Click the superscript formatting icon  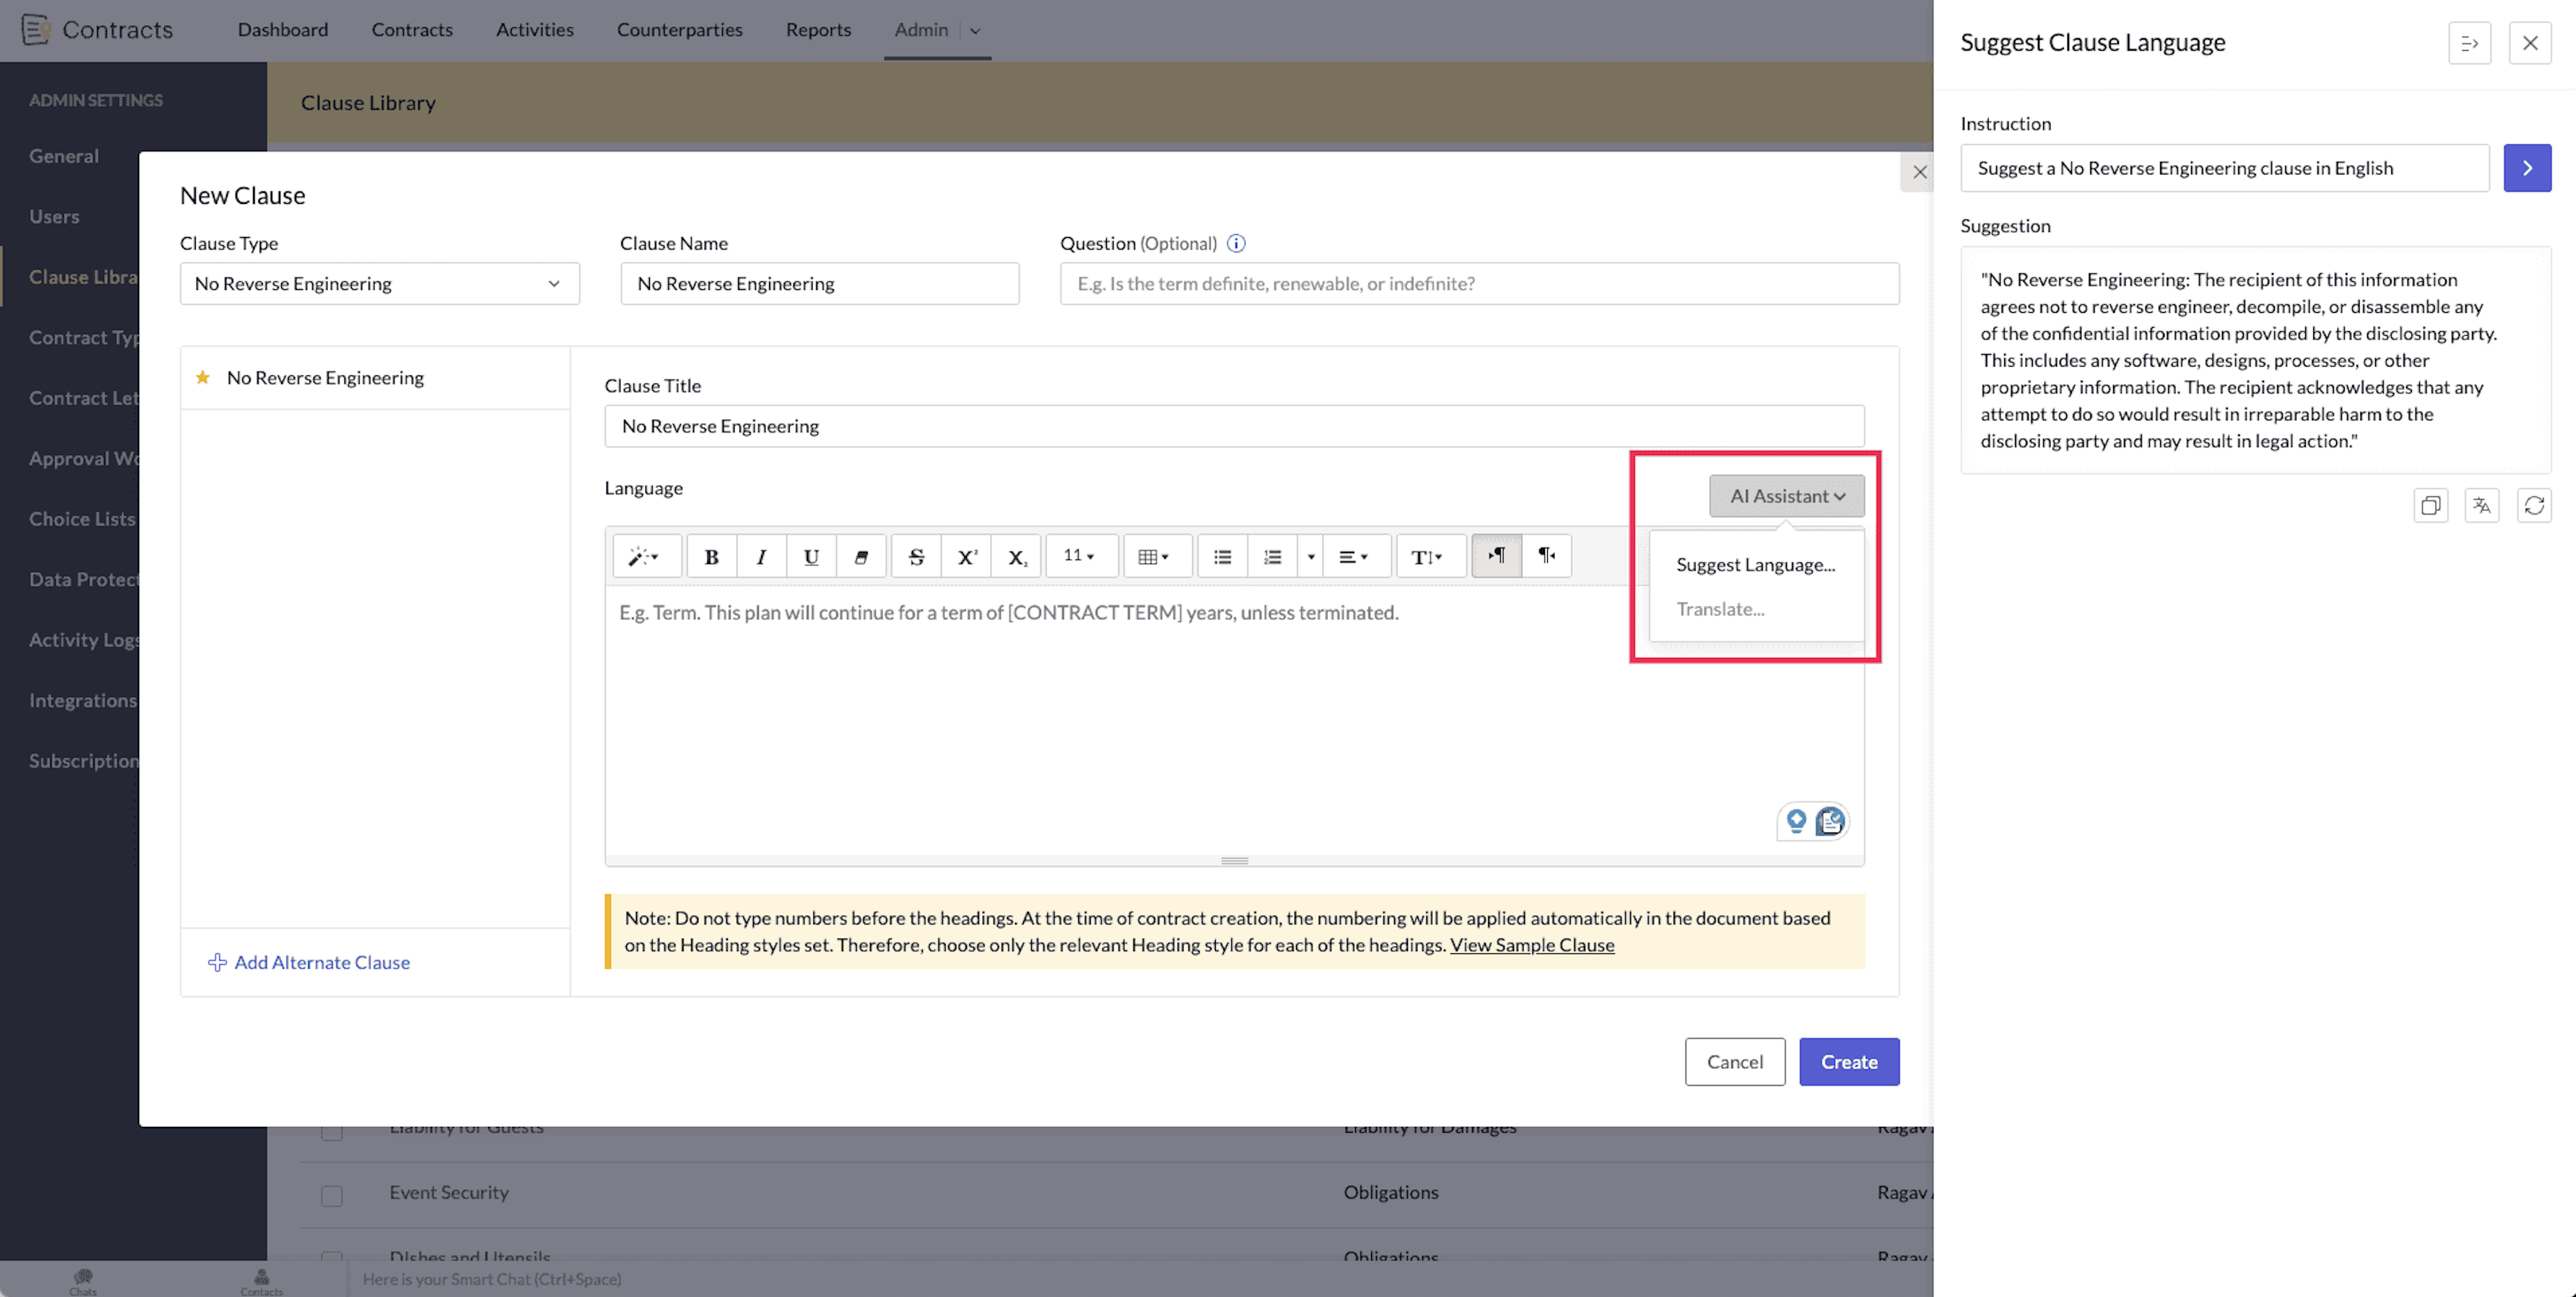(966, 557)
